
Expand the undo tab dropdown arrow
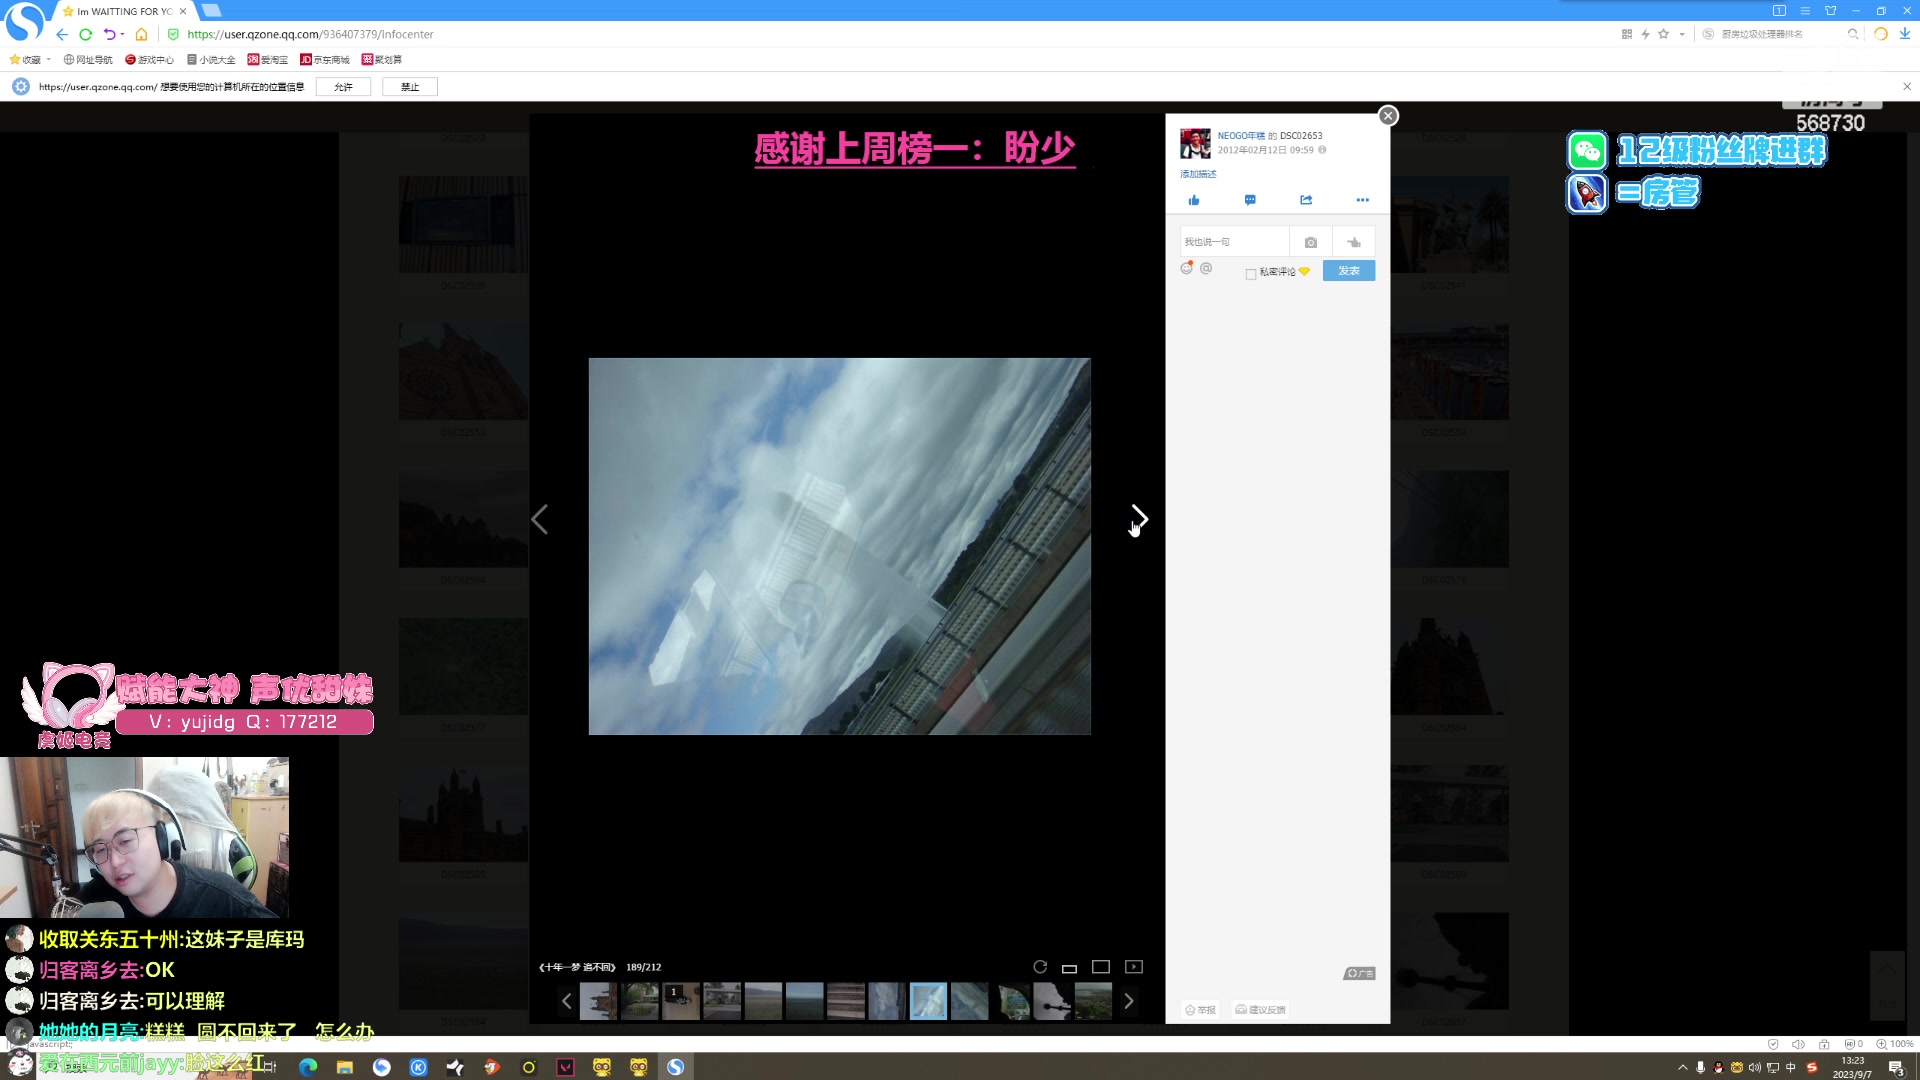pos(122,34)
